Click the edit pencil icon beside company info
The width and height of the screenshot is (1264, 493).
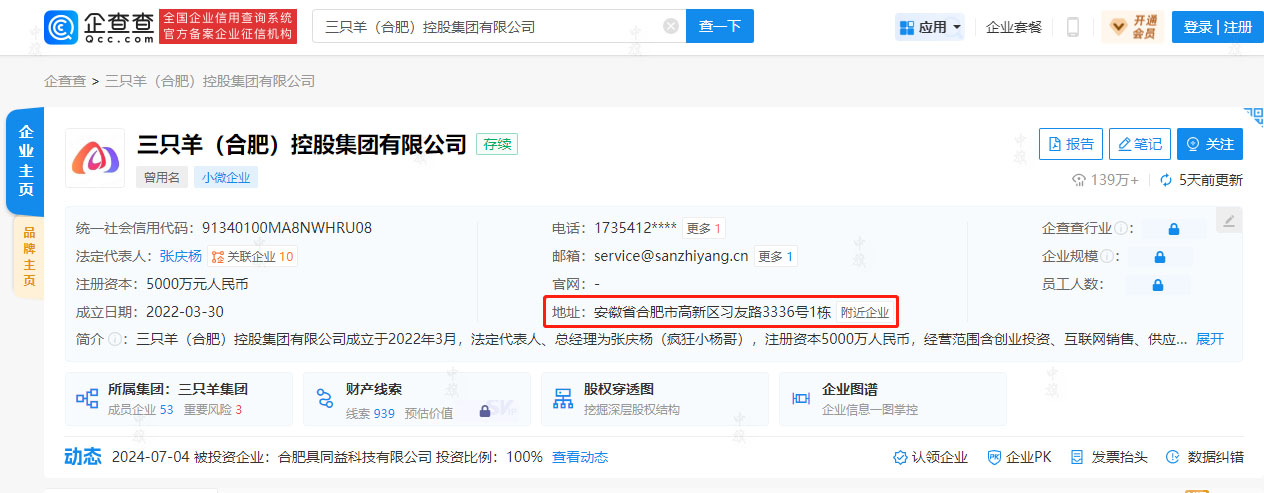tap(1229, 220)
